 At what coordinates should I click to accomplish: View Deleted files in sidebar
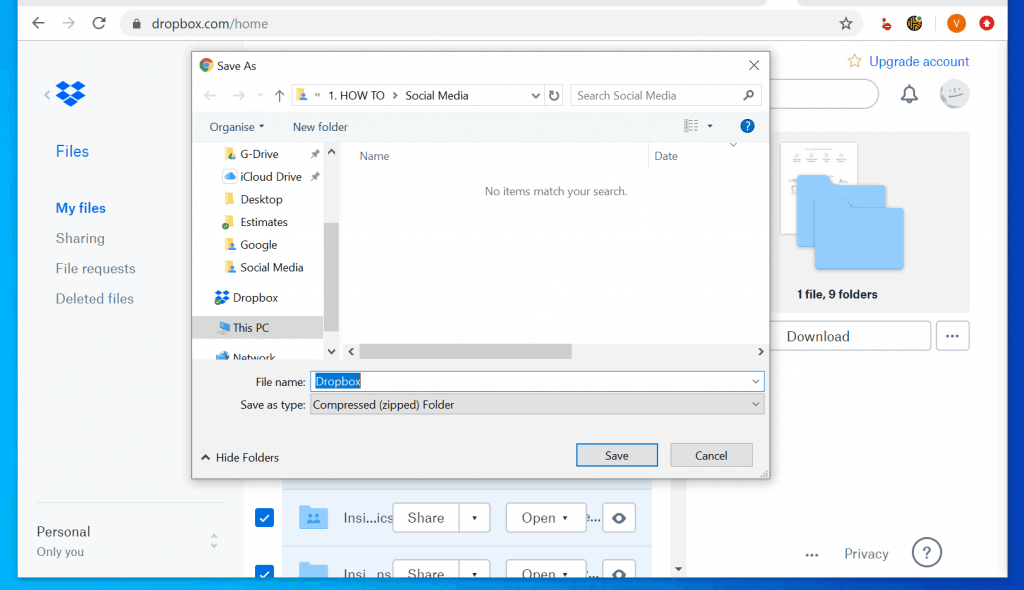pyautogui.click(x=95, y=299)
